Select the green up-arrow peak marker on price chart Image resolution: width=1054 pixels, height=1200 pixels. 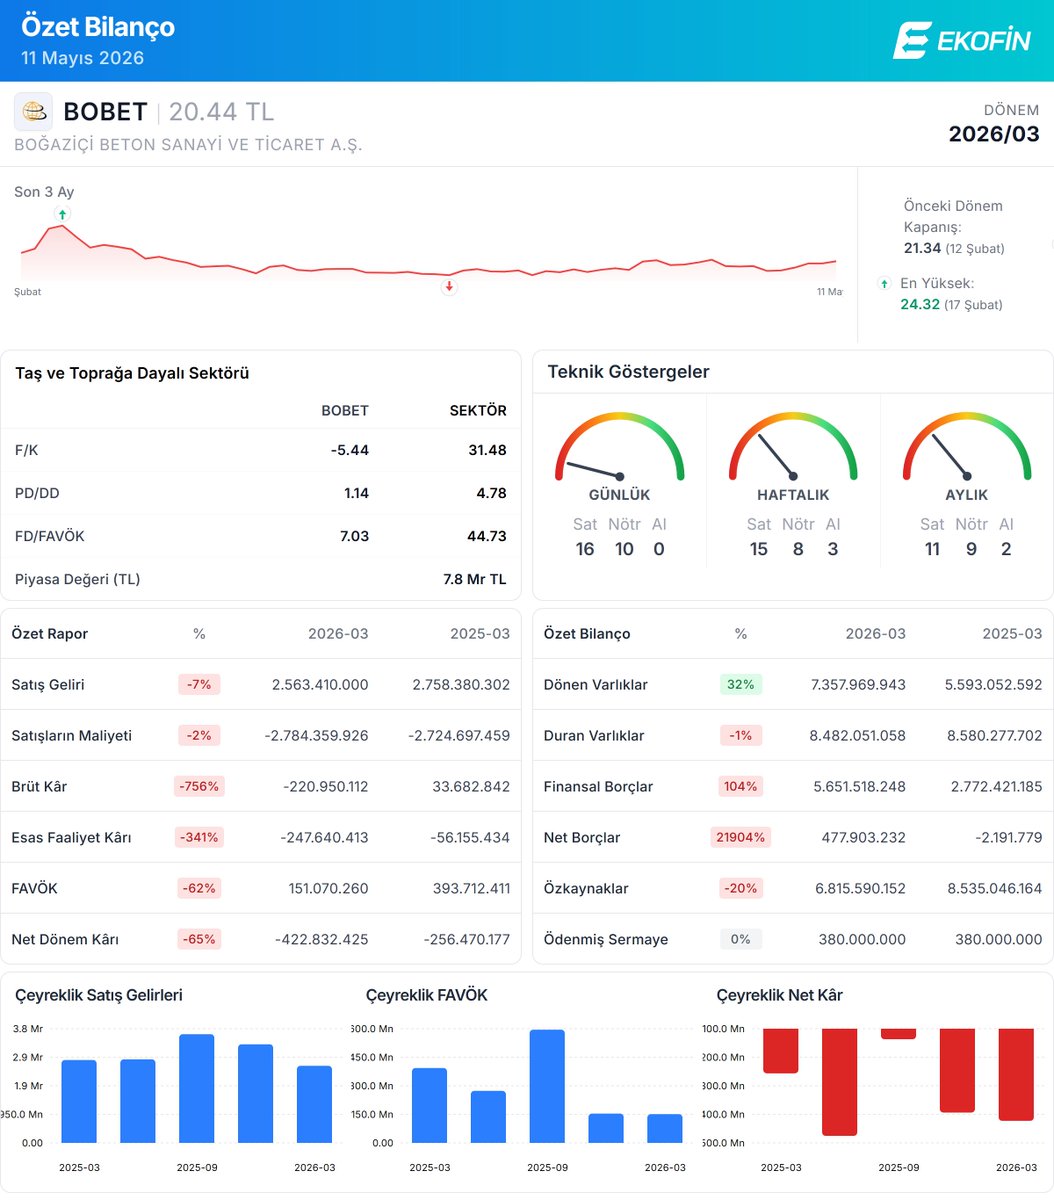pyautogui.click(x=63, y=214)
